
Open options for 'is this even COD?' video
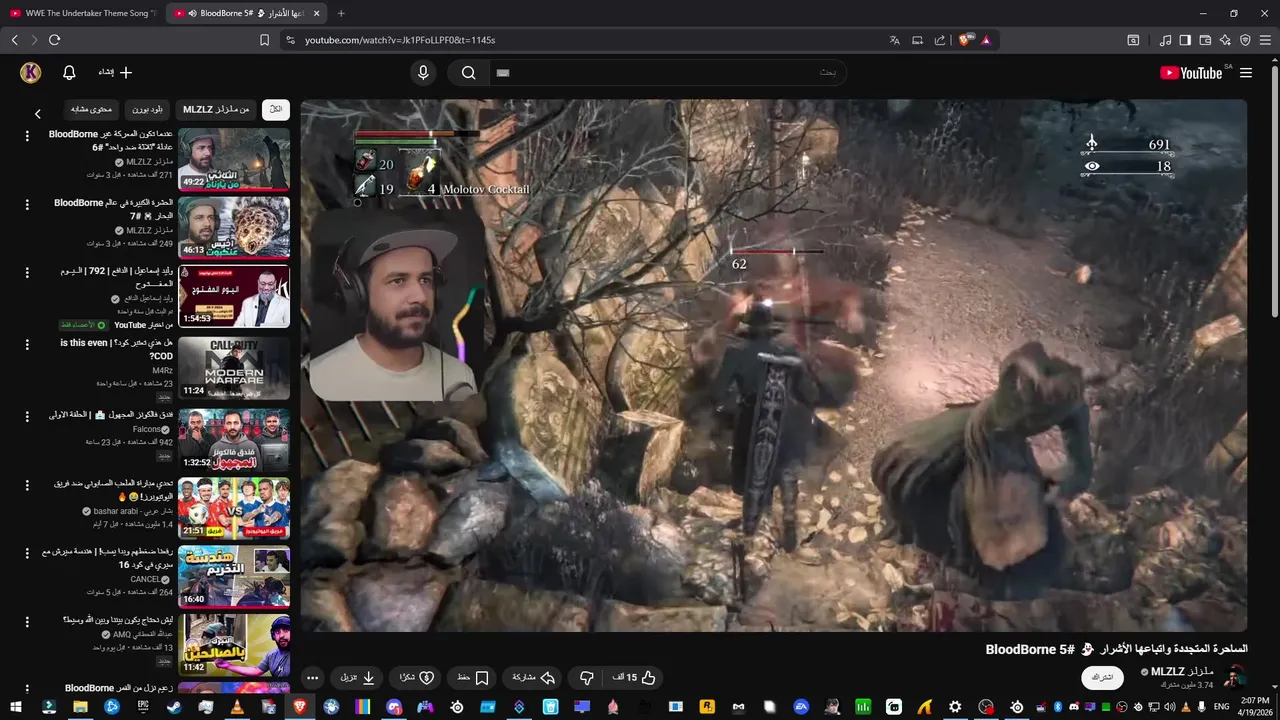pos(27,344)
